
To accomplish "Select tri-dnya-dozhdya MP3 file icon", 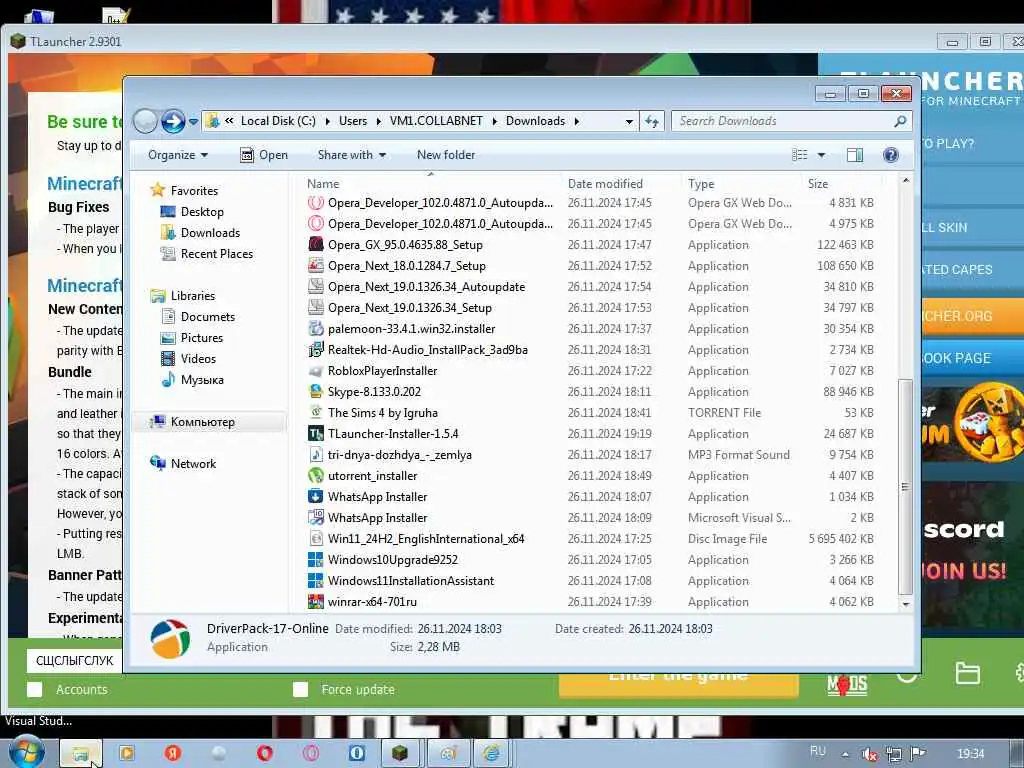I will click(x=316, y=455).
